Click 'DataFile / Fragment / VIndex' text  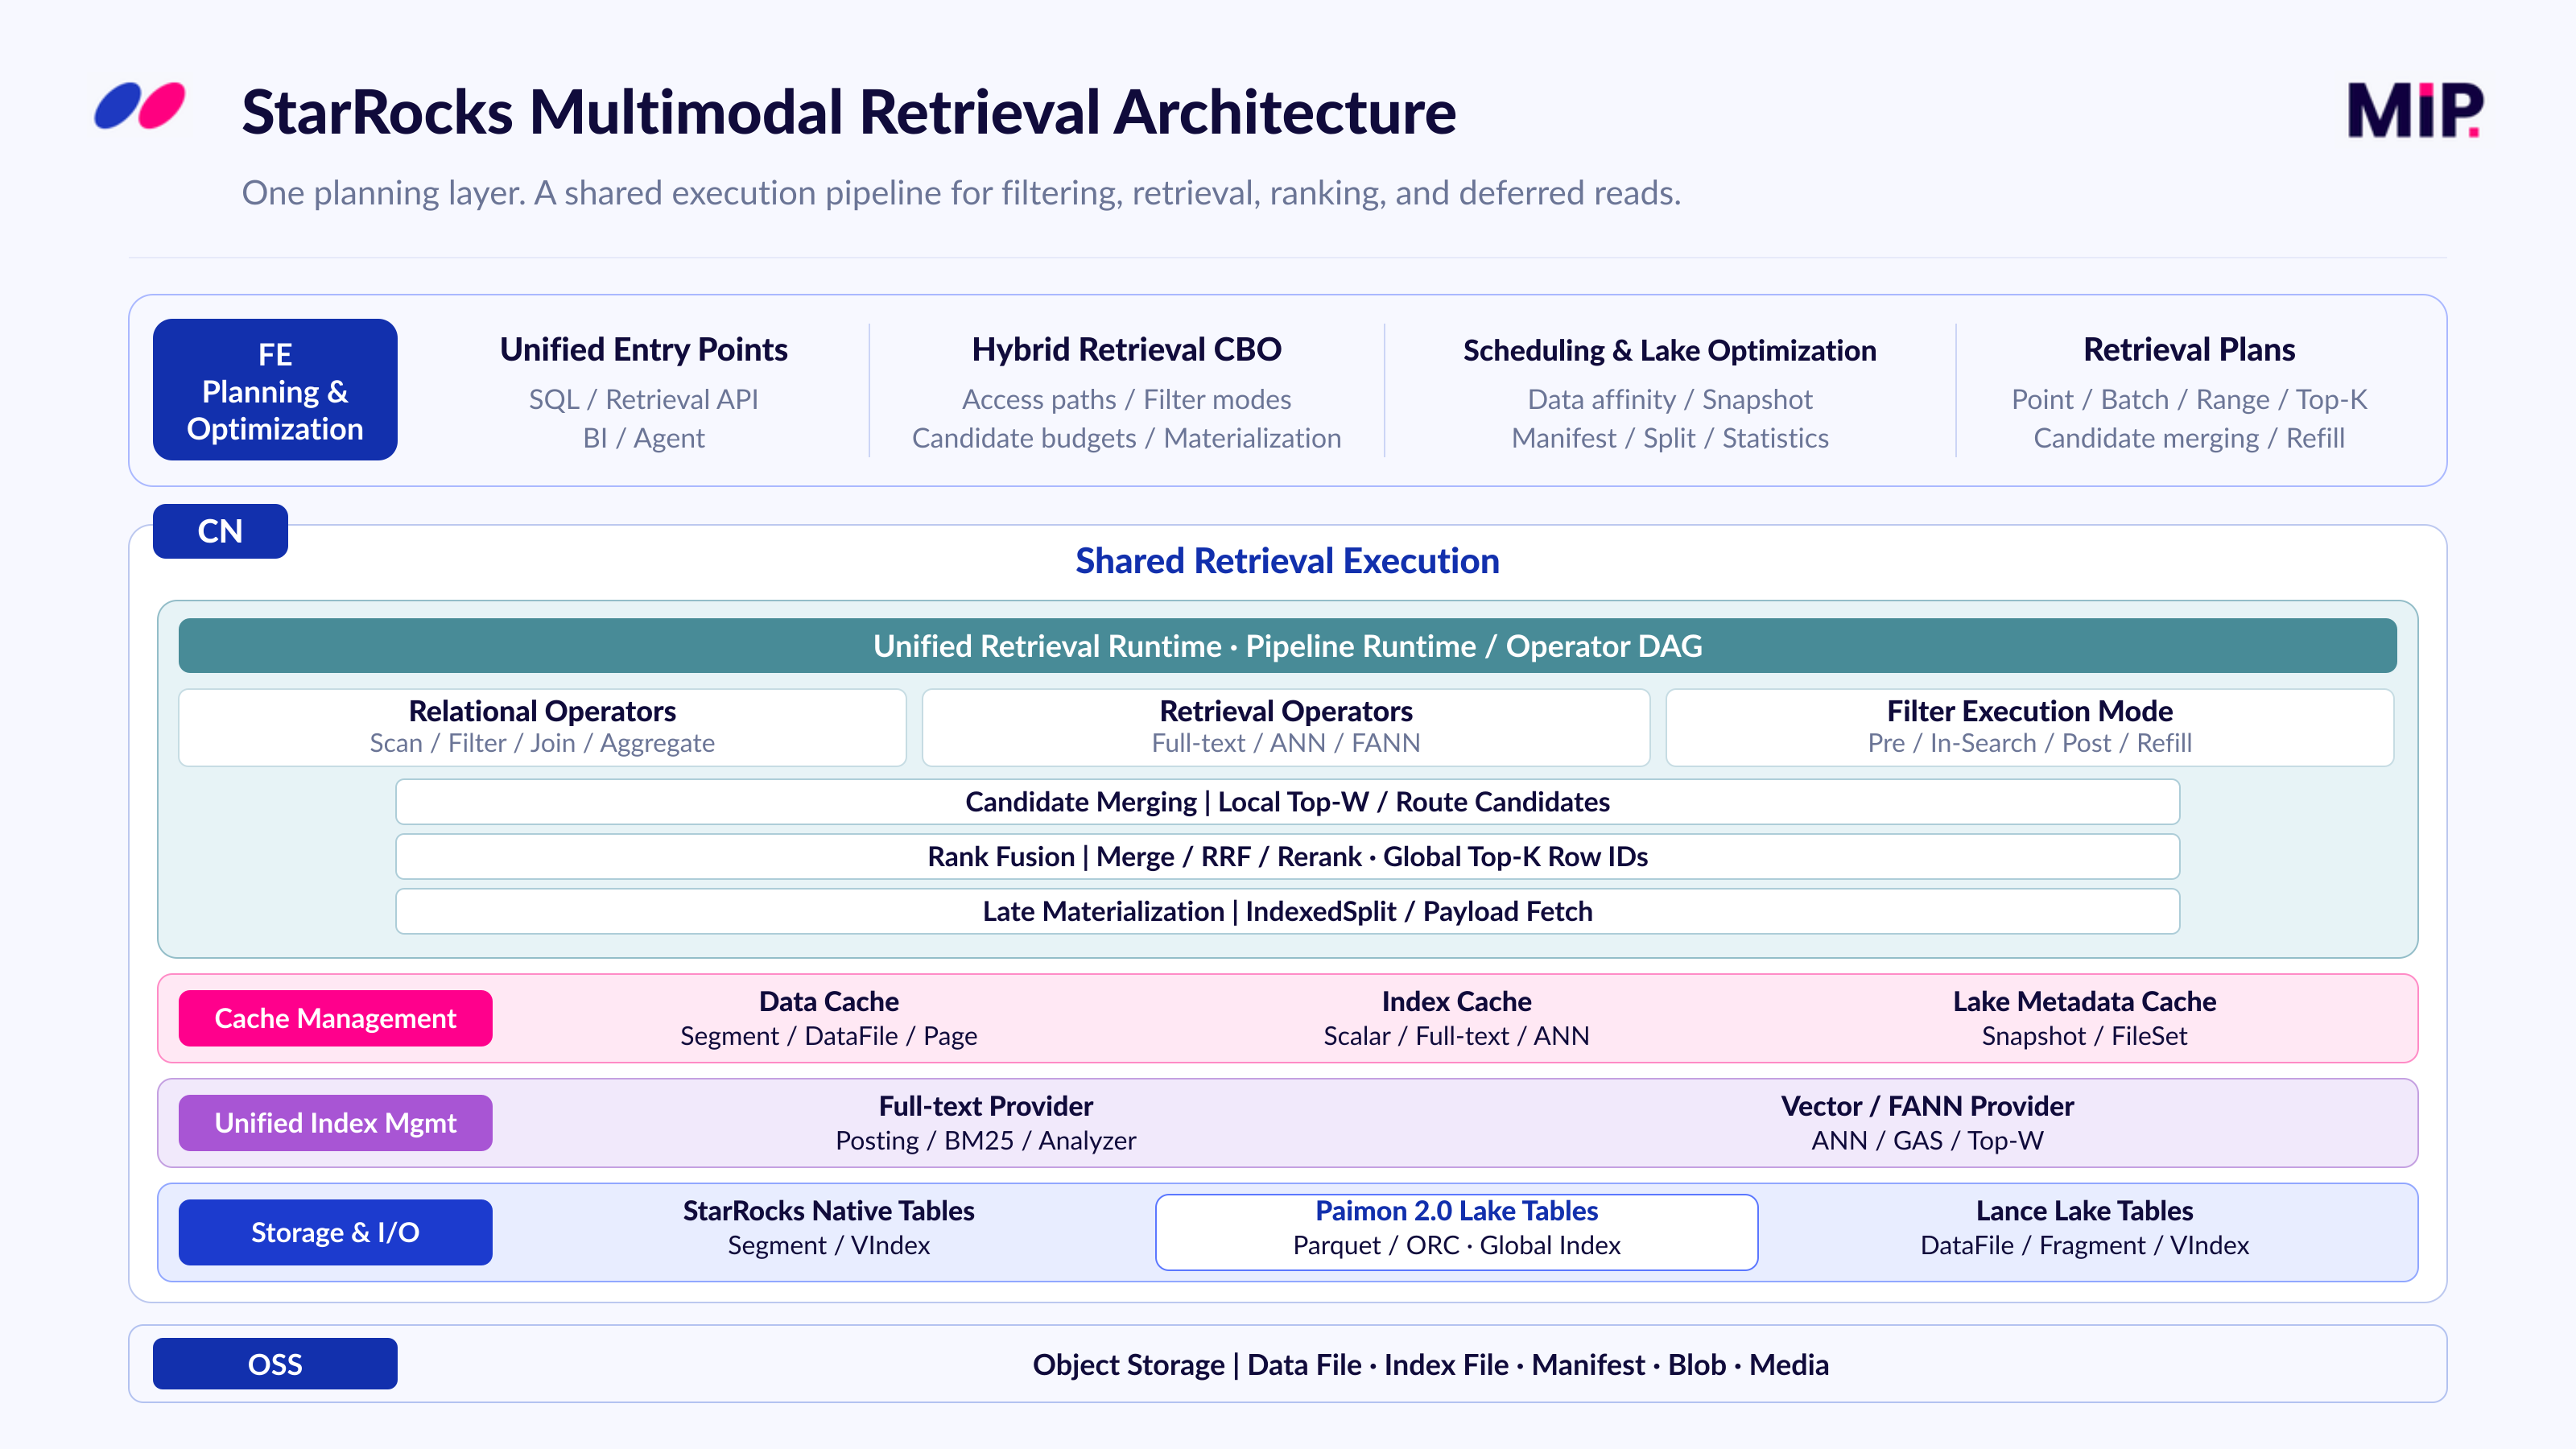[2085, 1246]
